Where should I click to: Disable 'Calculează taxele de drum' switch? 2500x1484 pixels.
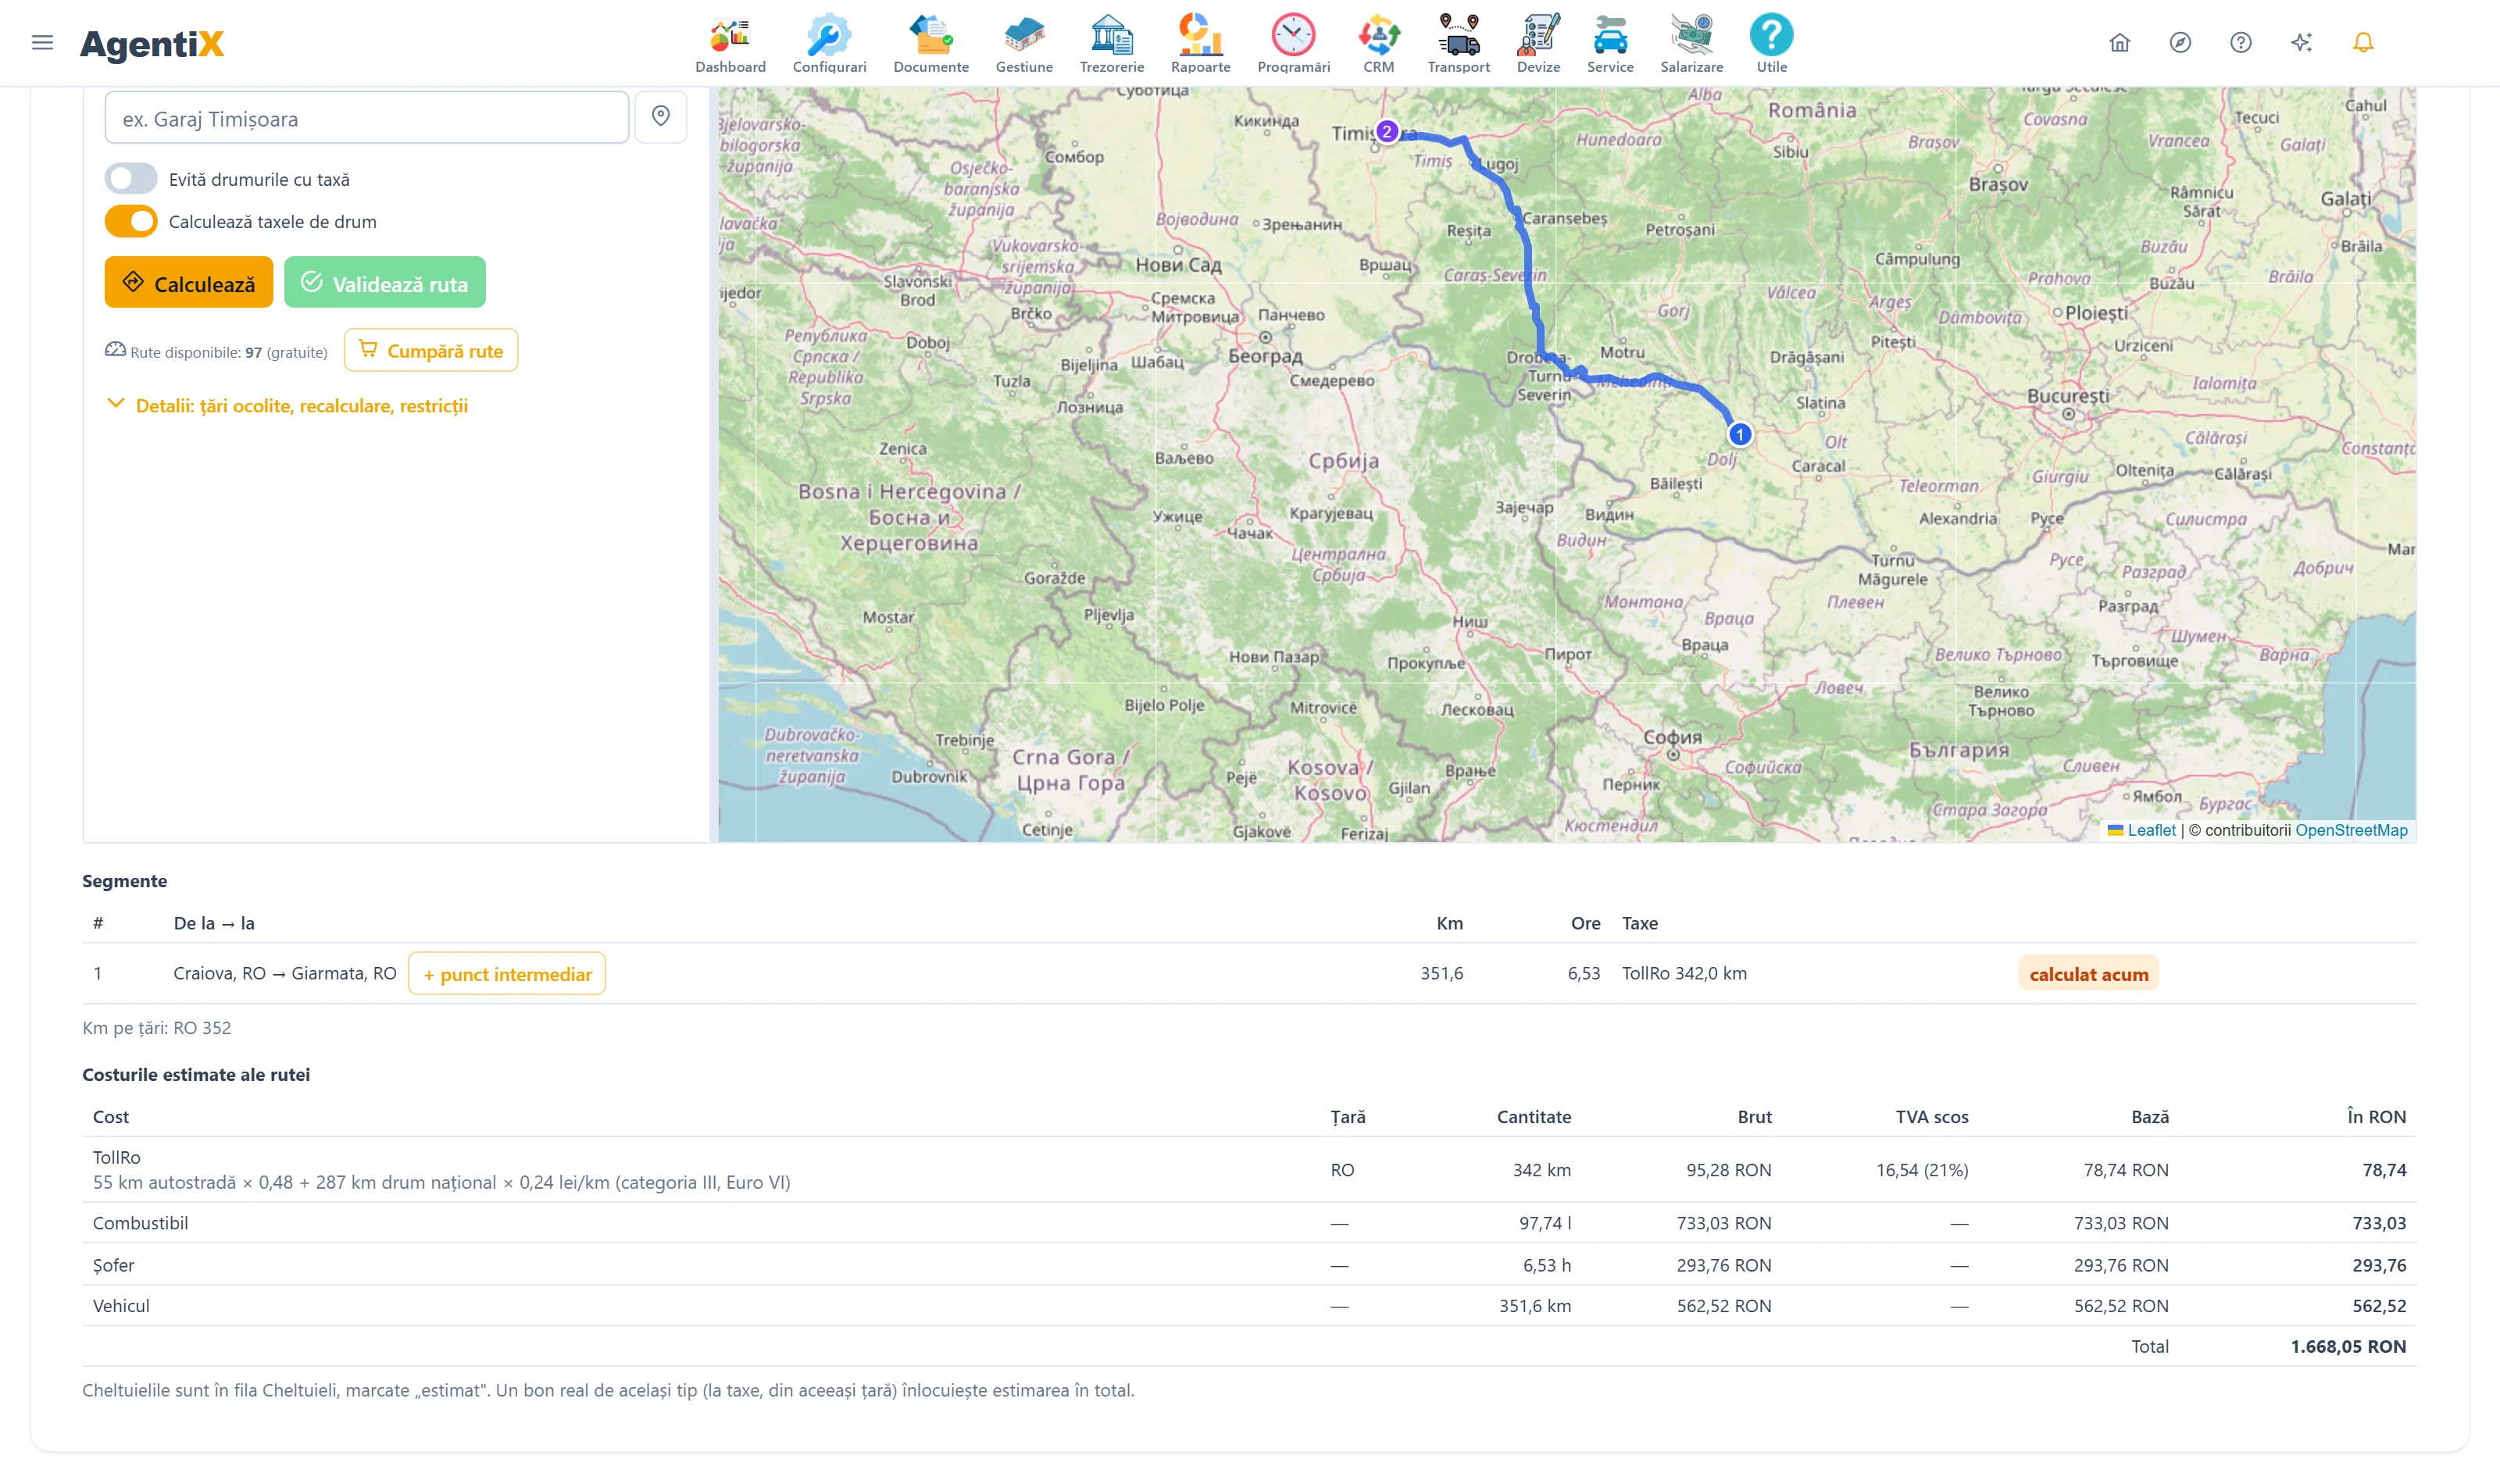point(131,221)
